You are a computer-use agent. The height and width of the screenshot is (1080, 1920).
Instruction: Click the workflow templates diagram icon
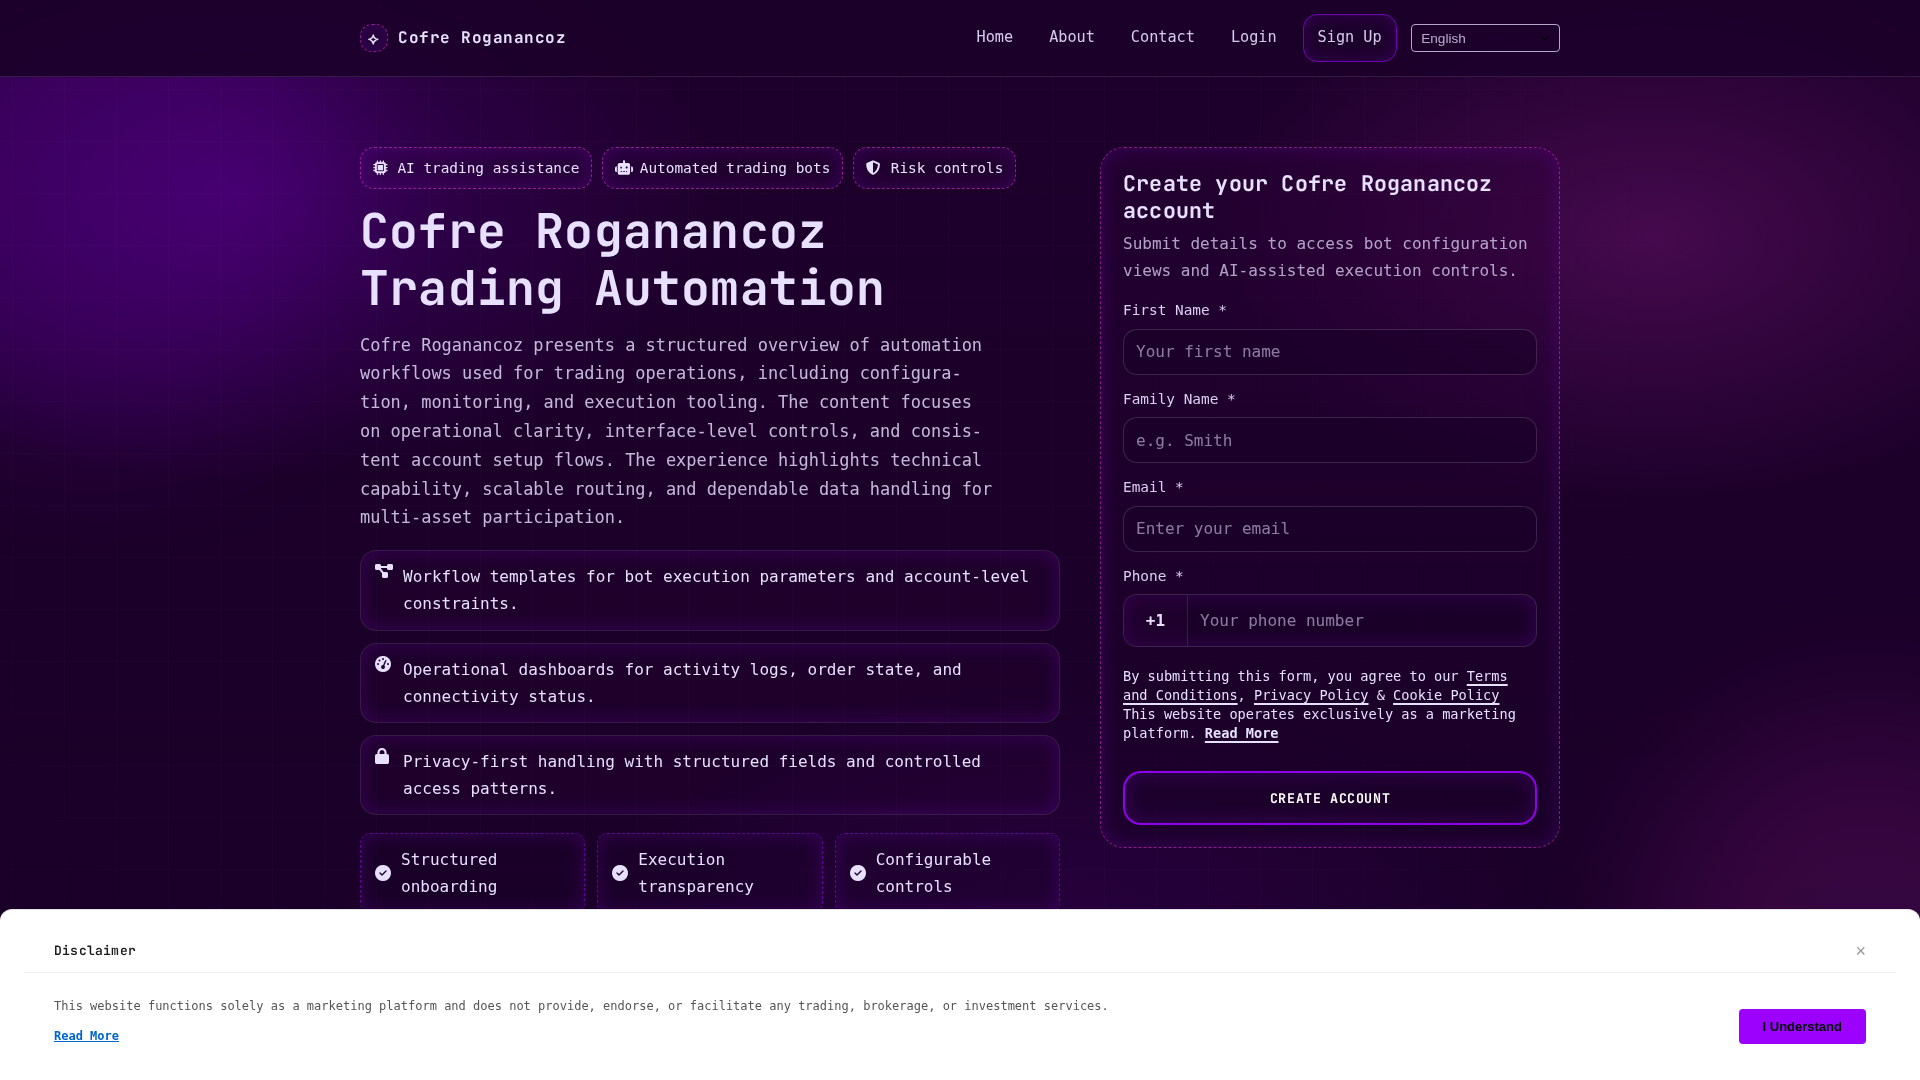(x=384, y=571)
